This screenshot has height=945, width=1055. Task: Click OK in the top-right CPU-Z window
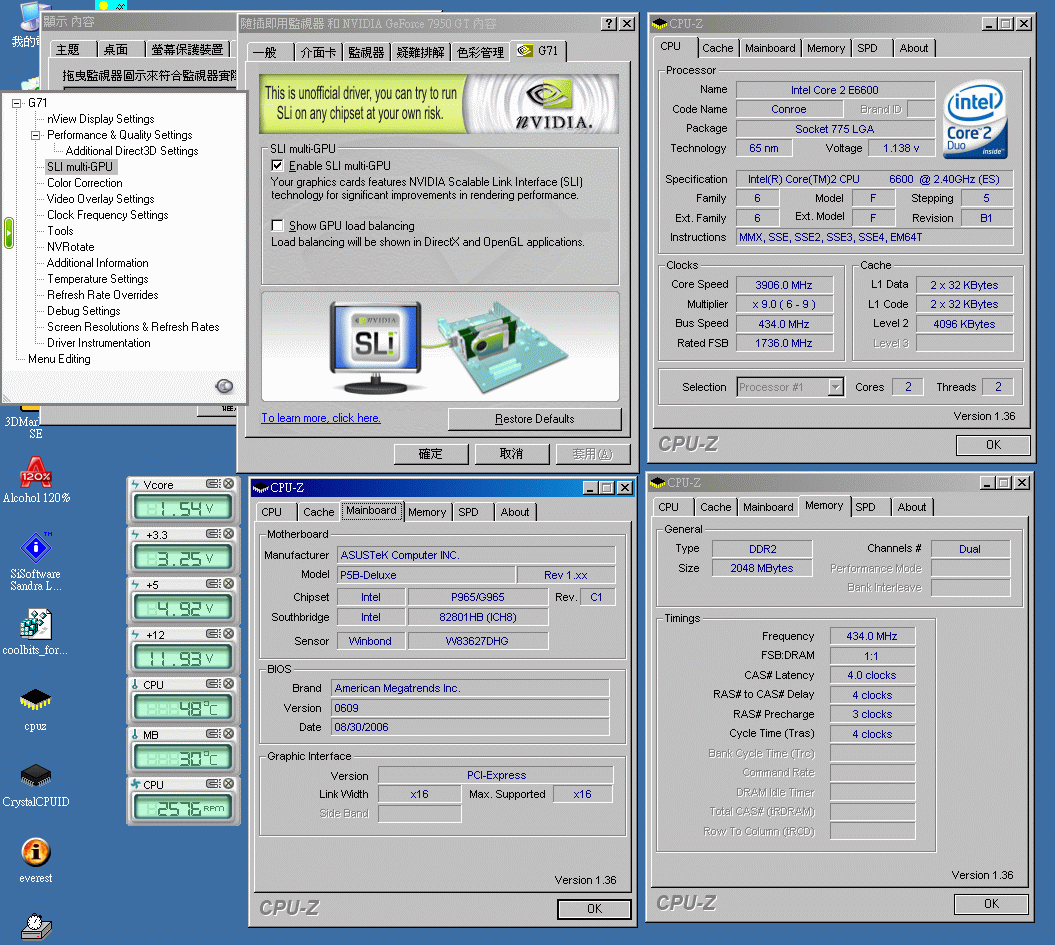tap(993, 445)
